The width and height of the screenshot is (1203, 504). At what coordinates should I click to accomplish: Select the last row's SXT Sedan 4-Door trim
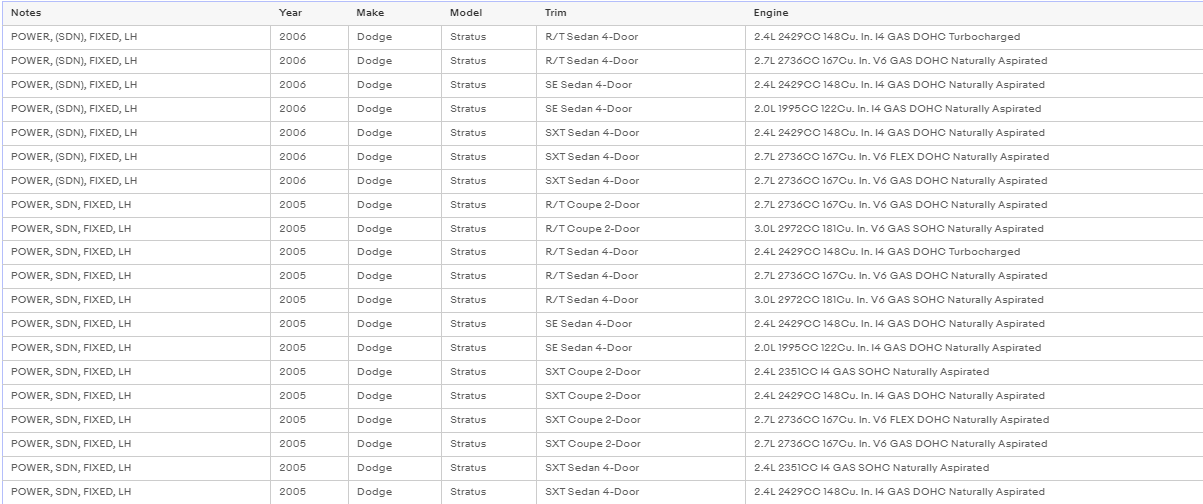pyautogui.click(x=640, y=492)
